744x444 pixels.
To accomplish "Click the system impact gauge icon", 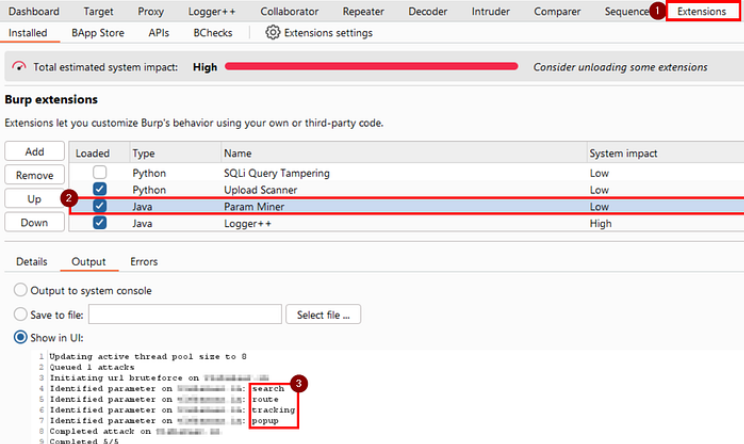I will point(19,67).
